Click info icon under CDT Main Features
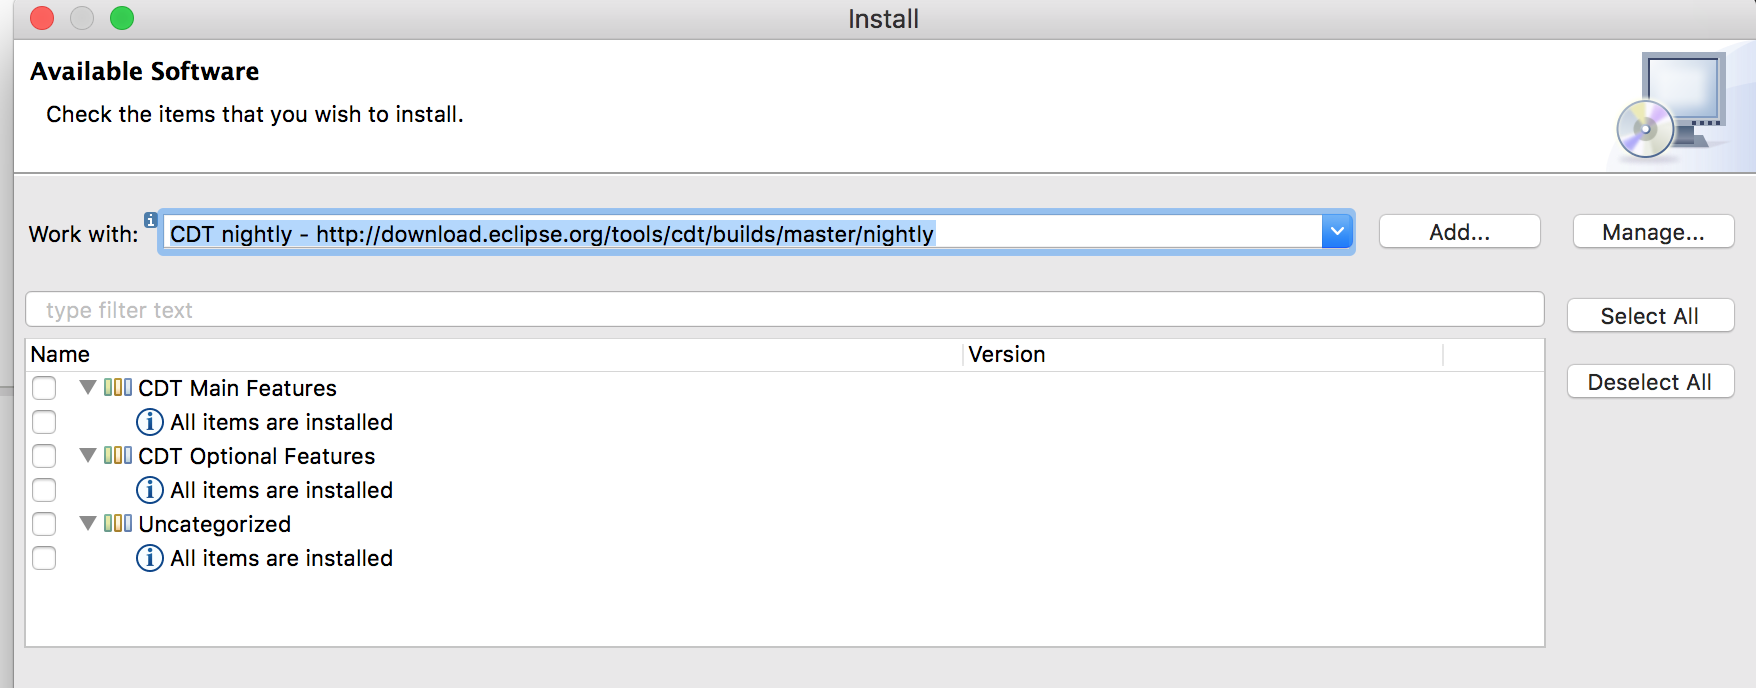Image resolution: width=1756 pixels, height=688 pixels. click(x=149, y=422)
